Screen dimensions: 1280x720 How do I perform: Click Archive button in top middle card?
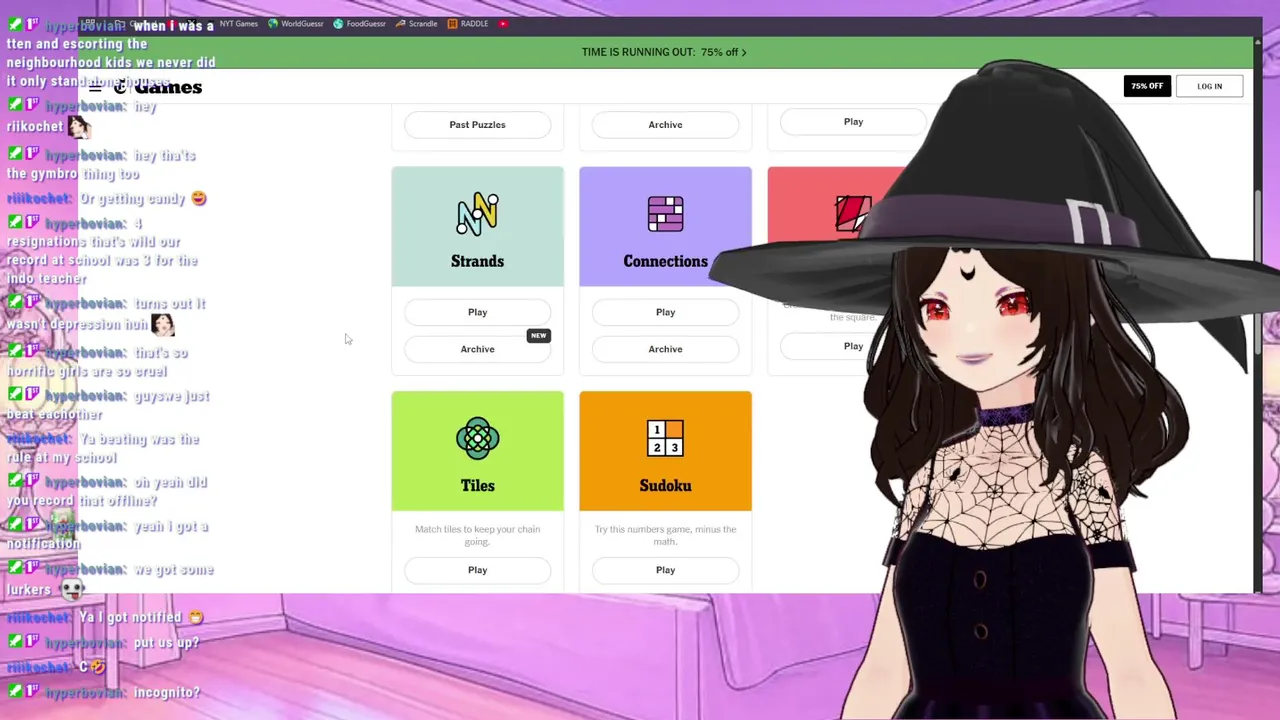(x=665, y=125)
